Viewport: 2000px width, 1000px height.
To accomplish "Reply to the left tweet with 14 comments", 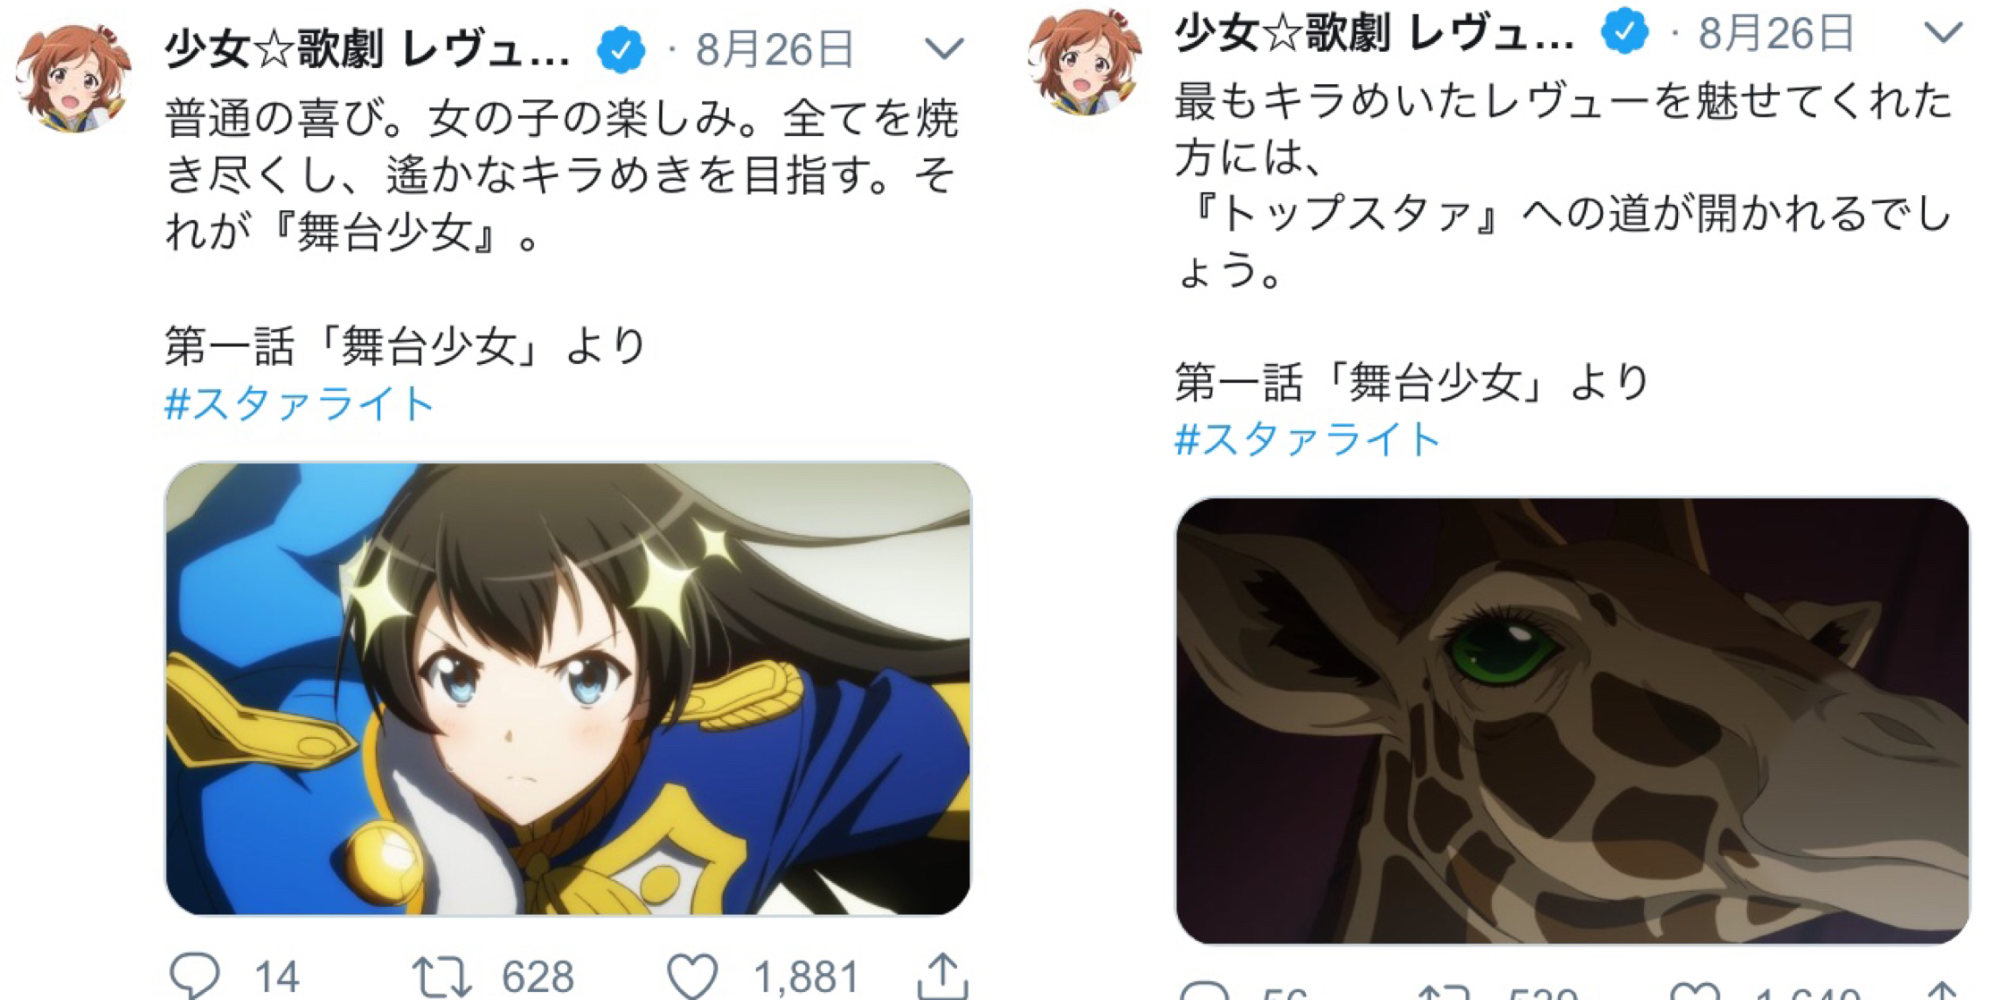I will click(195, 975).
